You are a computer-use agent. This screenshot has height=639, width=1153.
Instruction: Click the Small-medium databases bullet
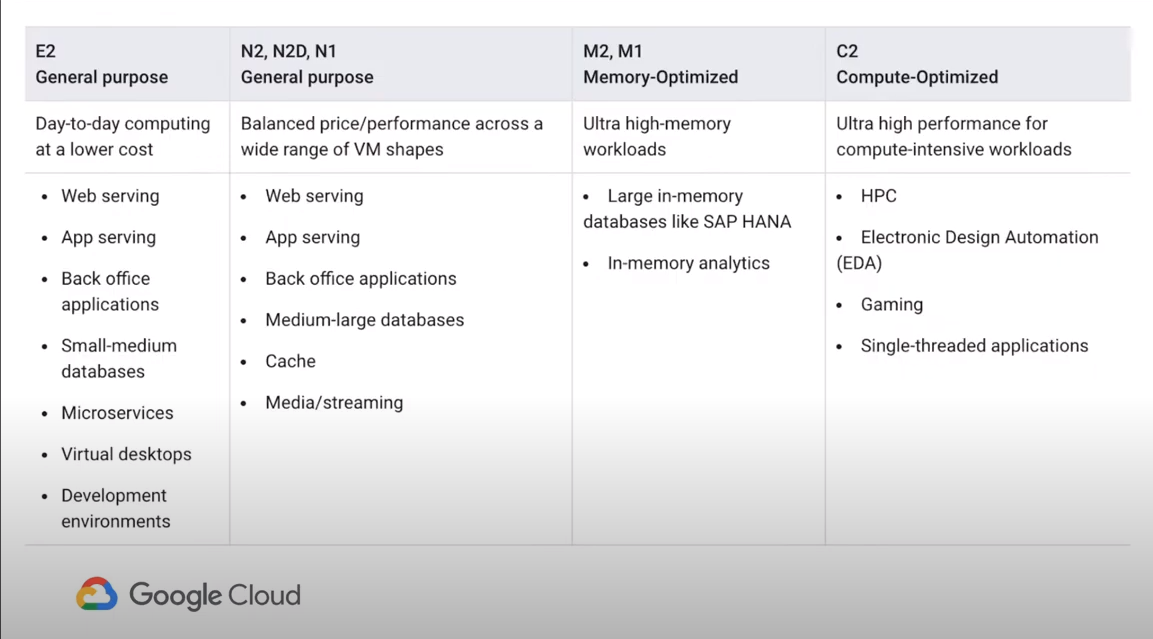tap(118, 358)
